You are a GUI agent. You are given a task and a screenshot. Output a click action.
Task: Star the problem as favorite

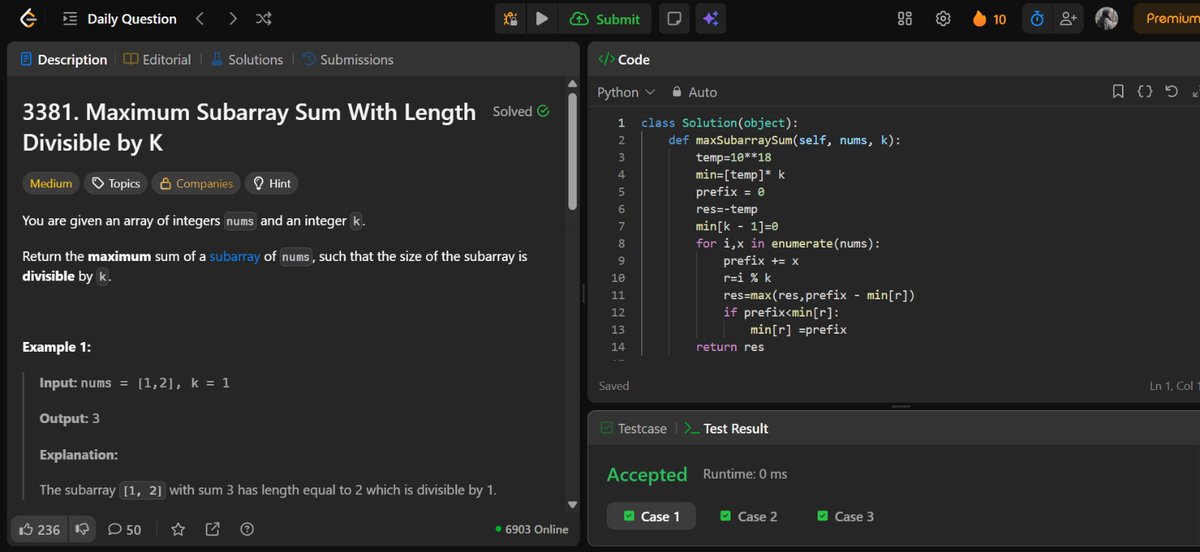[x=178, y=529]
